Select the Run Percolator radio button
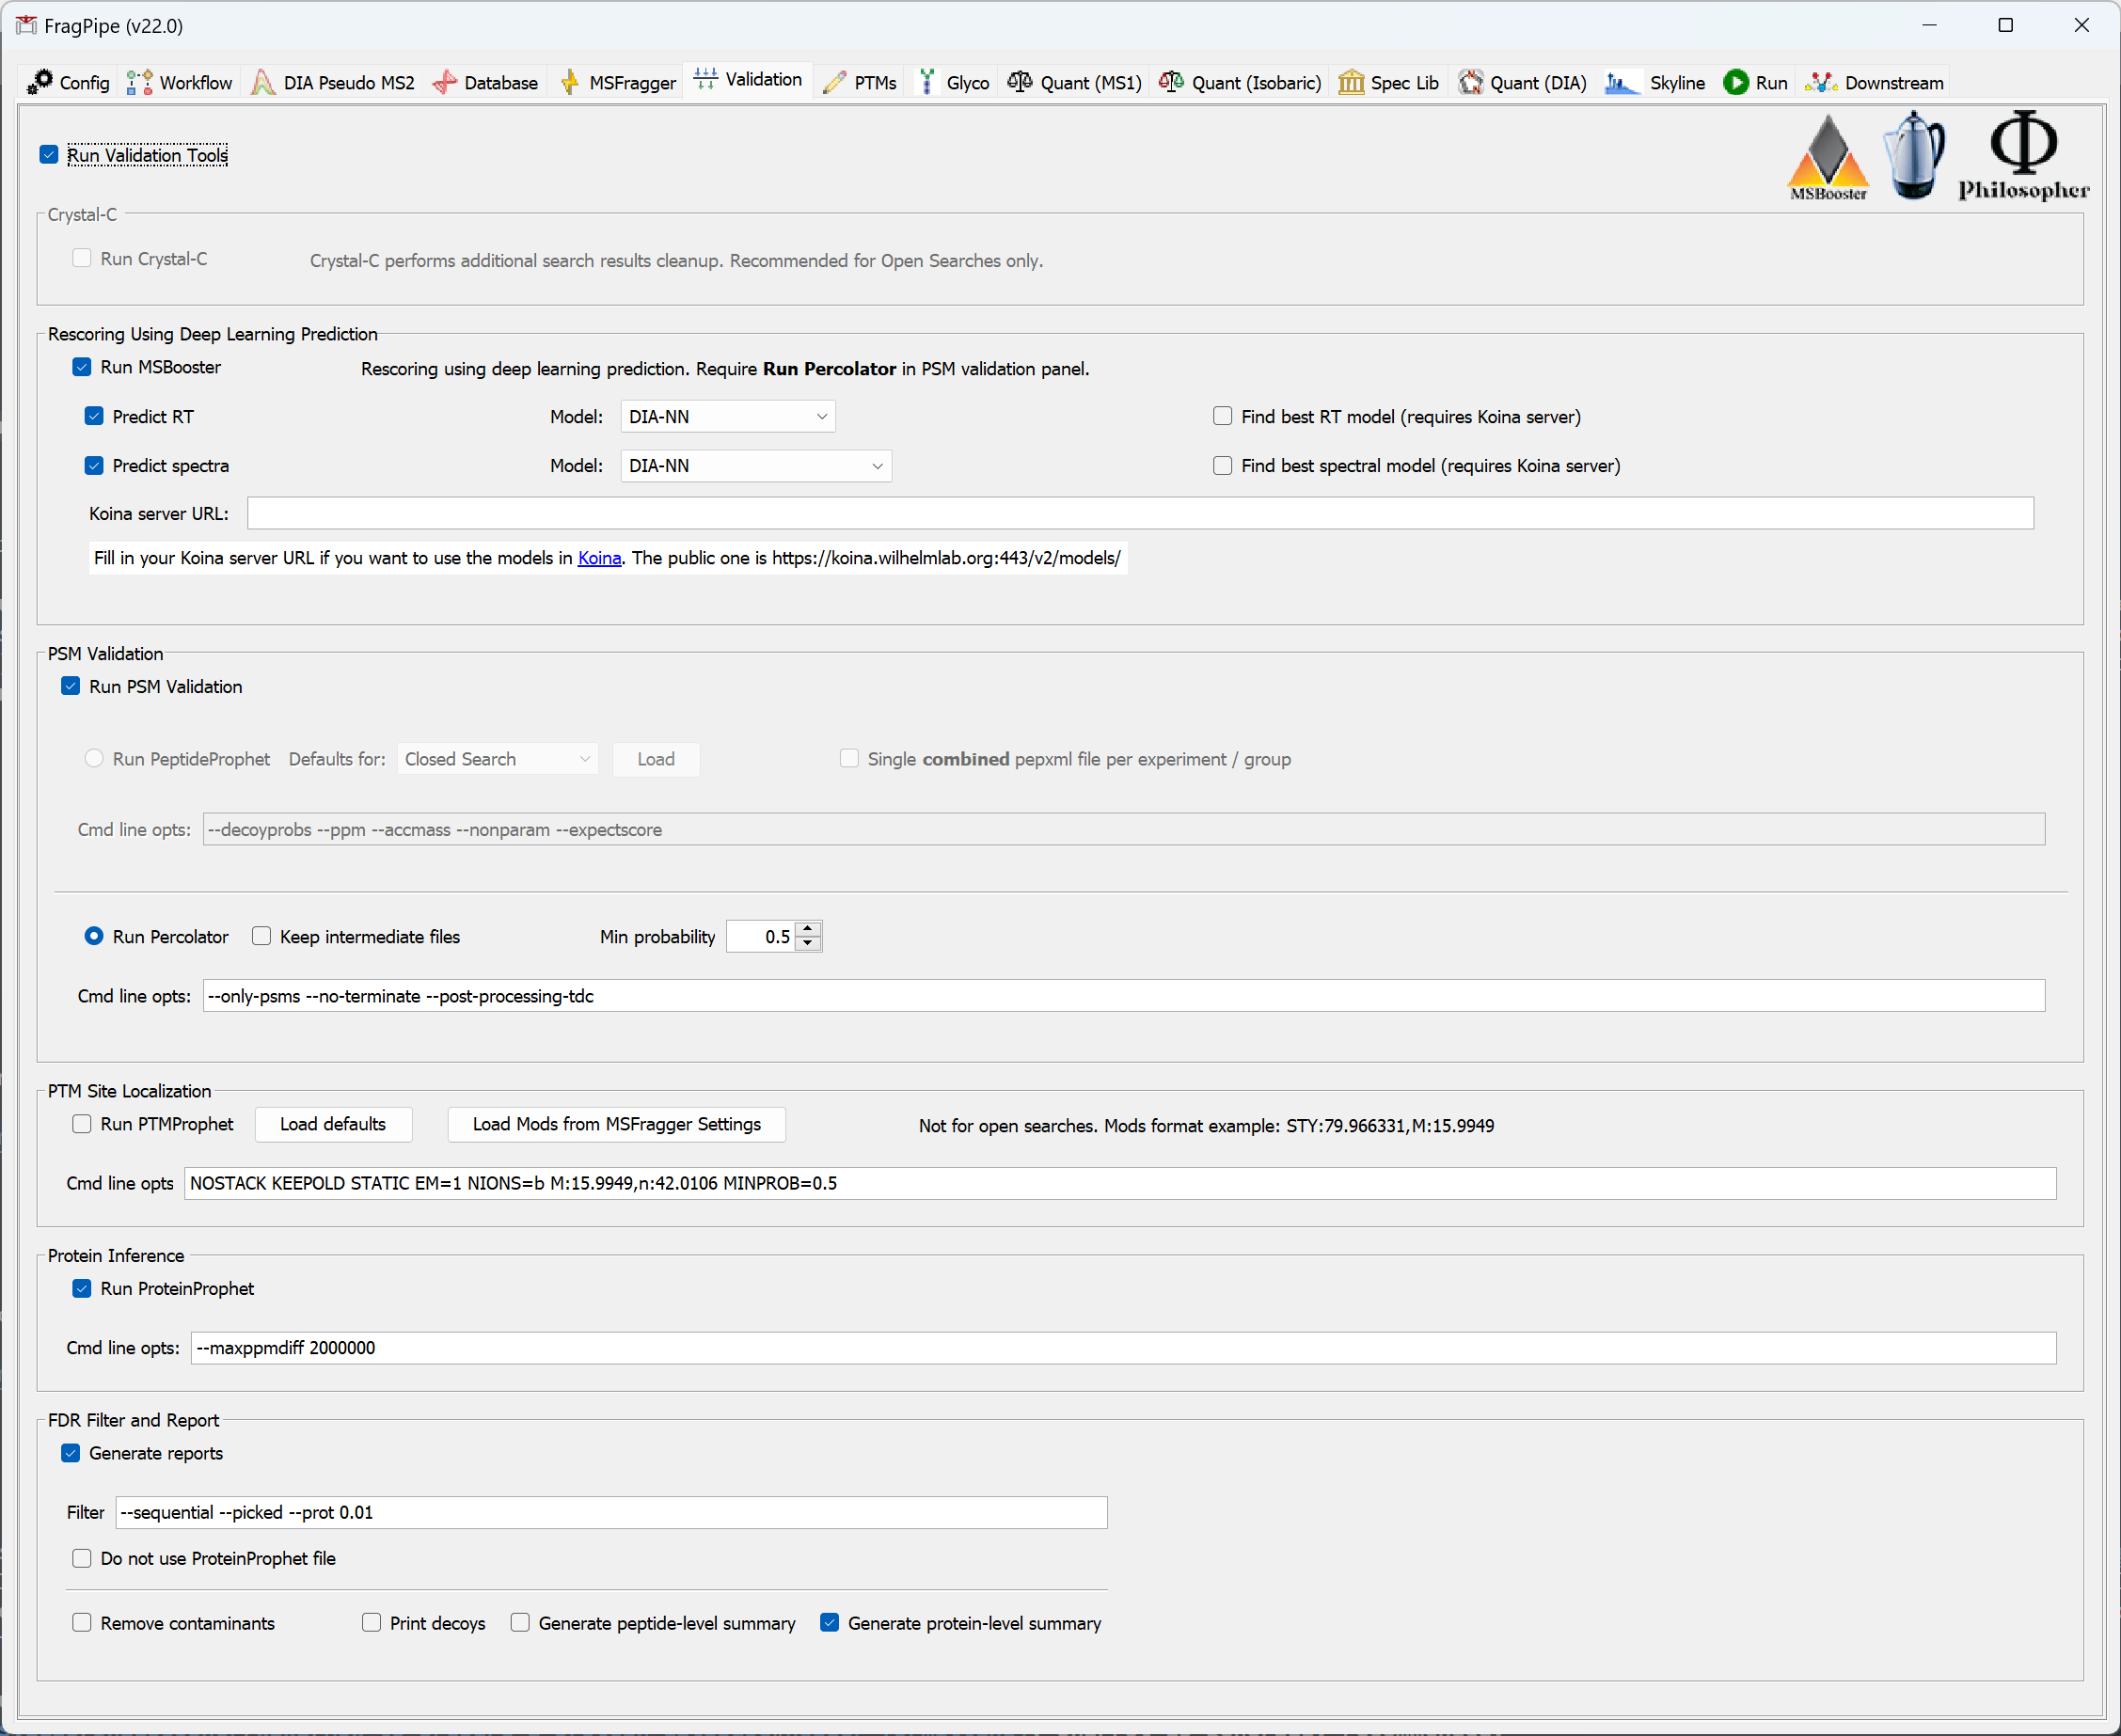The width and height of the screenshot is (2121, 1736). click(x=94, y=936)
